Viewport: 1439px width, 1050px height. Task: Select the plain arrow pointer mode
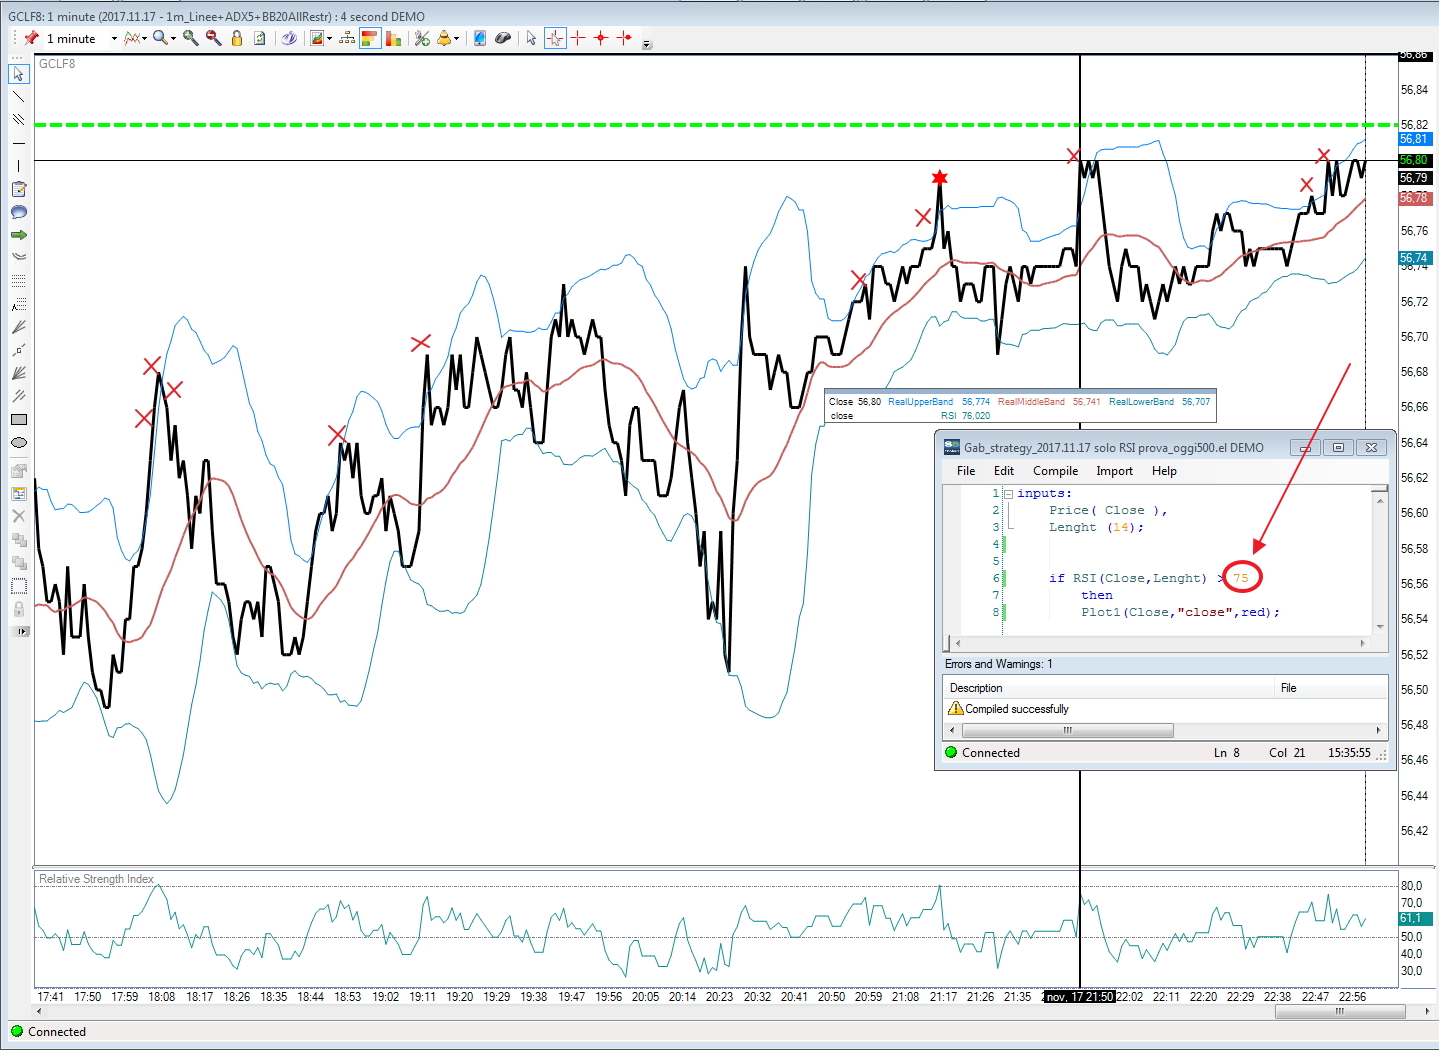(531, 38)
